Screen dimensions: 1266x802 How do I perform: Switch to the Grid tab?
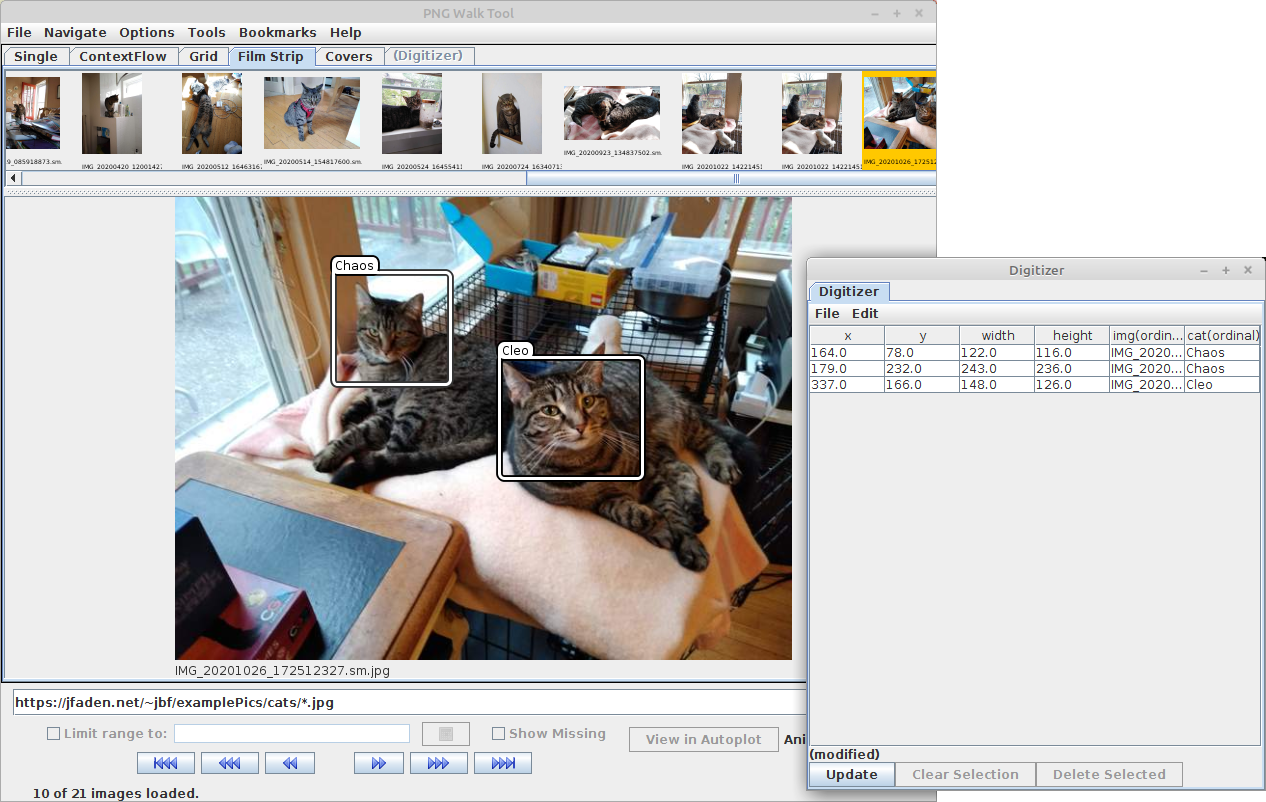203,57
